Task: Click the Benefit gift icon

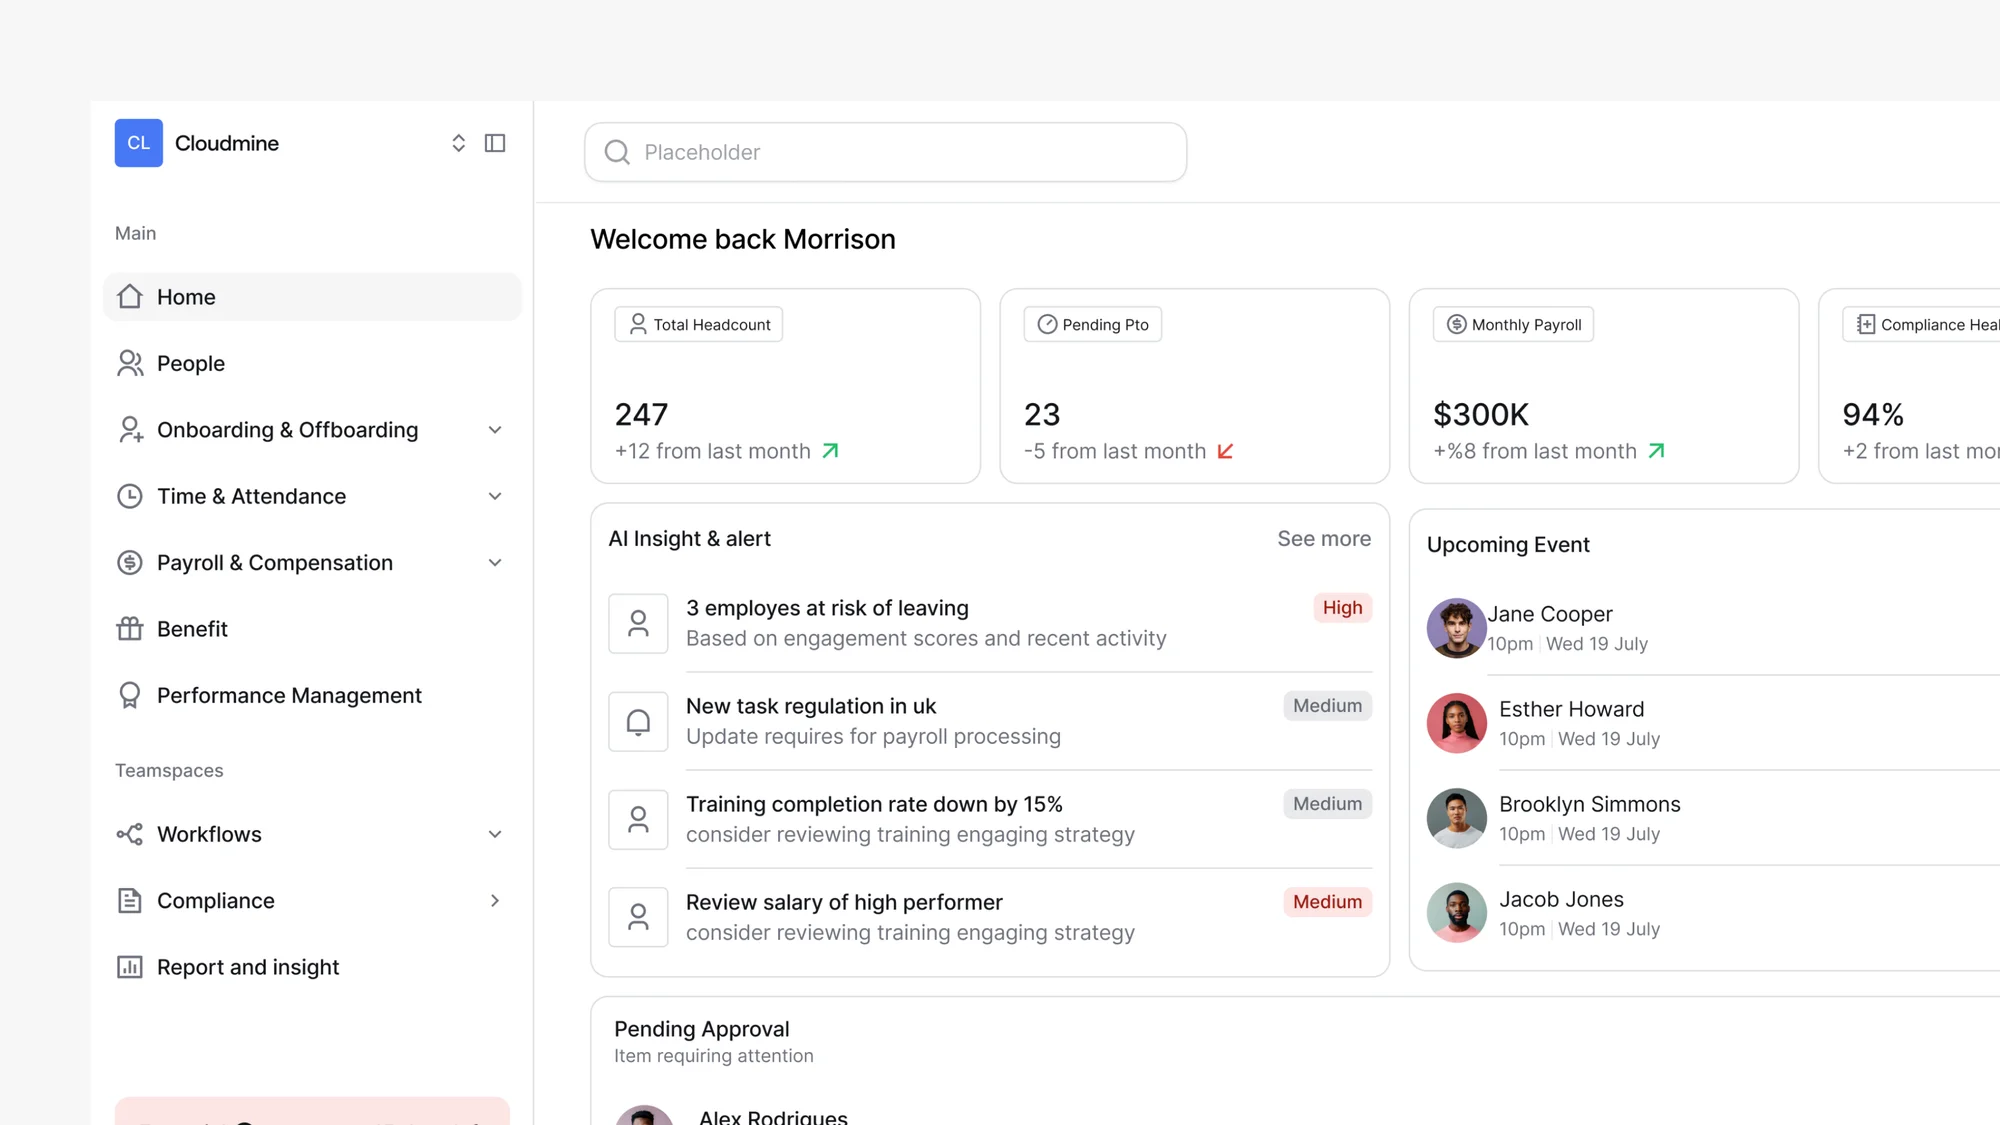Action: [x=130, y=629]
